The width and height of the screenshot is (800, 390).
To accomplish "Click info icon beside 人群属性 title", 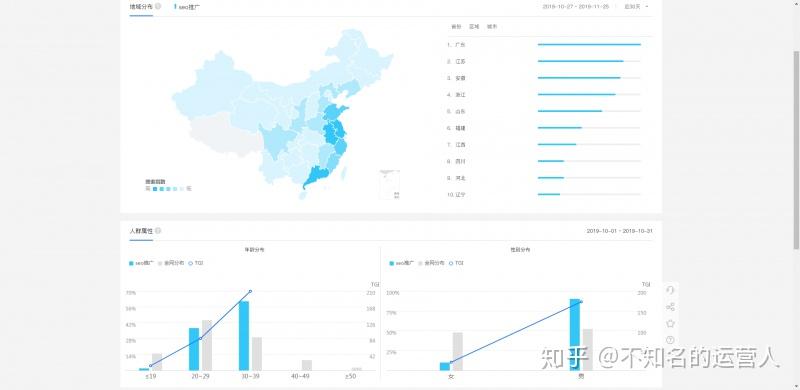I will 158,231.
